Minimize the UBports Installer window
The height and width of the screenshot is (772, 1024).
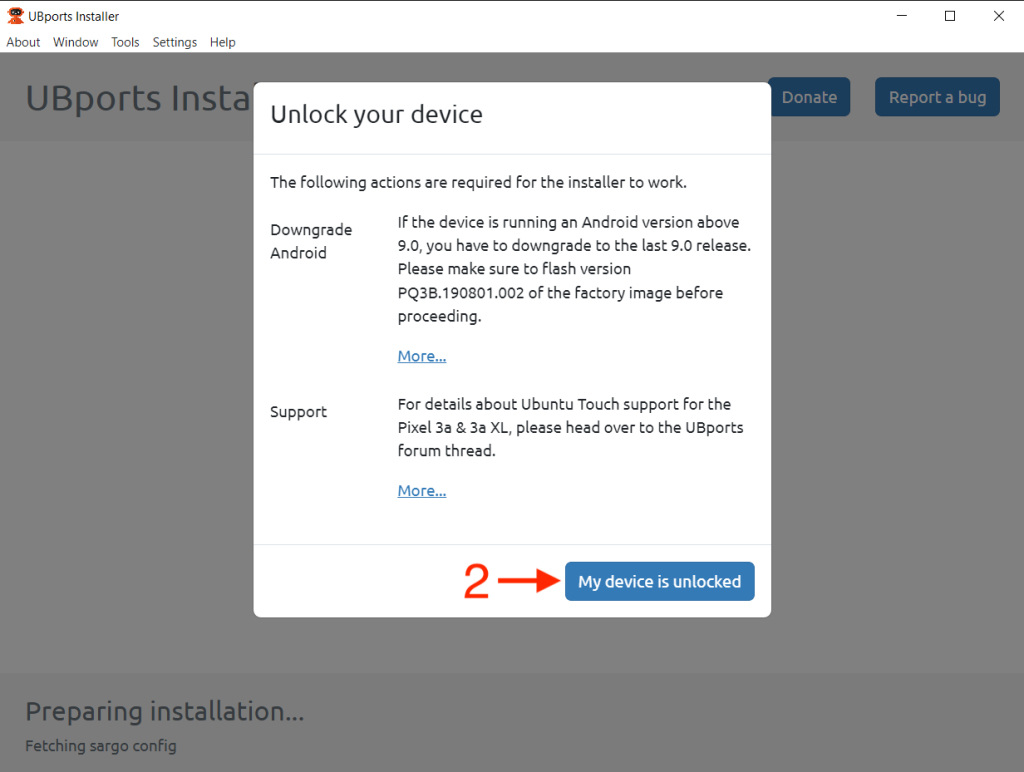point(901,16)
